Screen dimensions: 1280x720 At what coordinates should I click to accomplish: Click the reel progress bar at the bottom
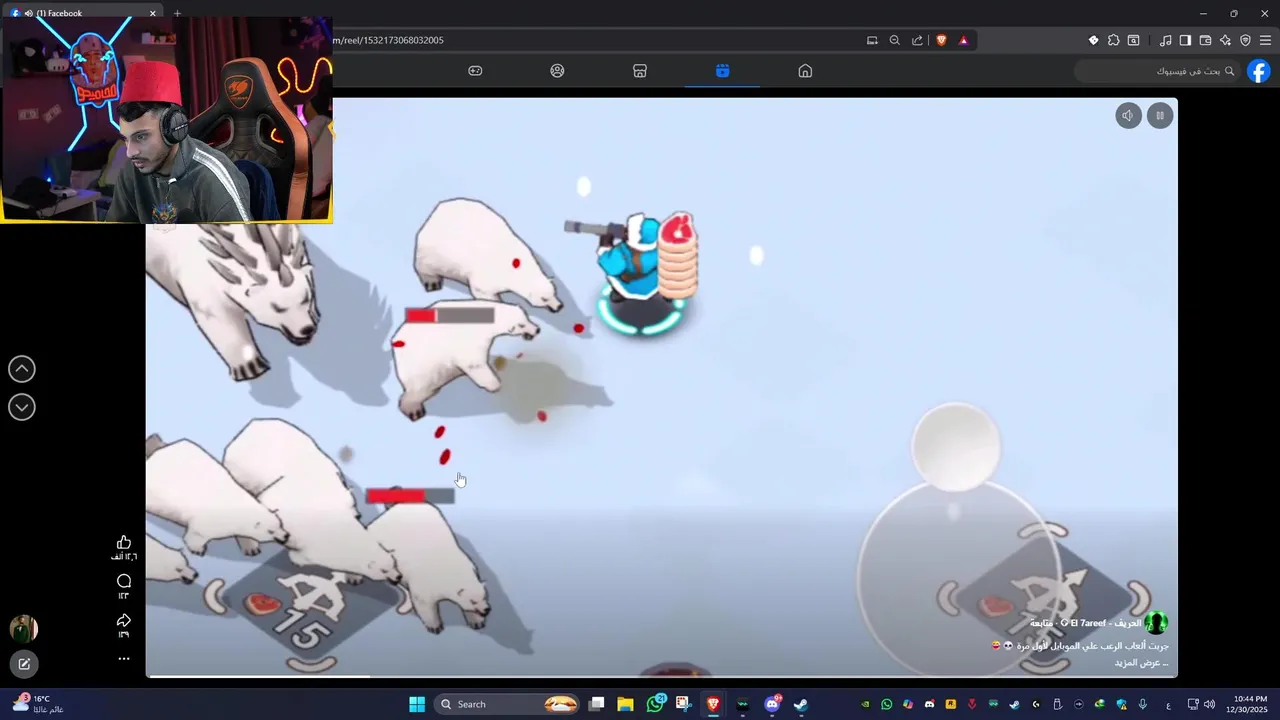661,676
